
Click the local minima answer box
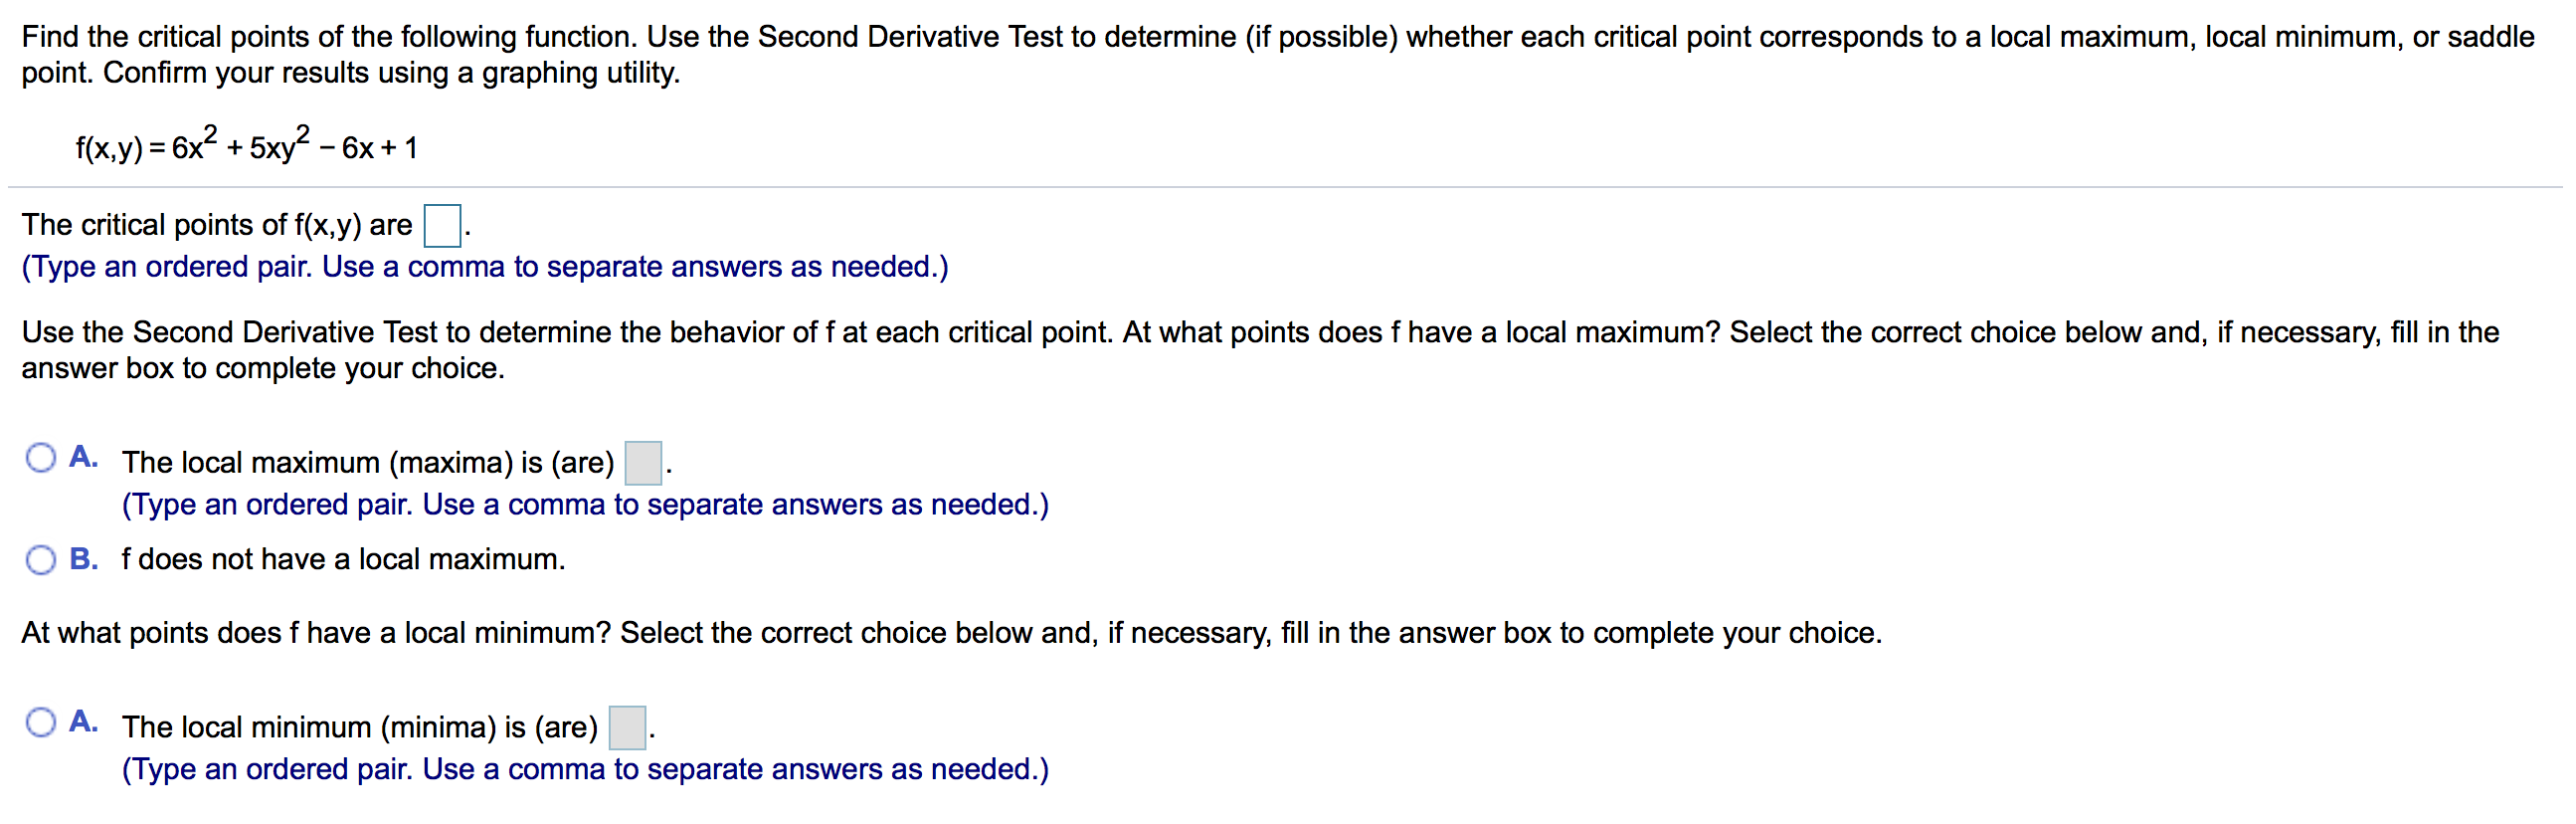point(626,727)
